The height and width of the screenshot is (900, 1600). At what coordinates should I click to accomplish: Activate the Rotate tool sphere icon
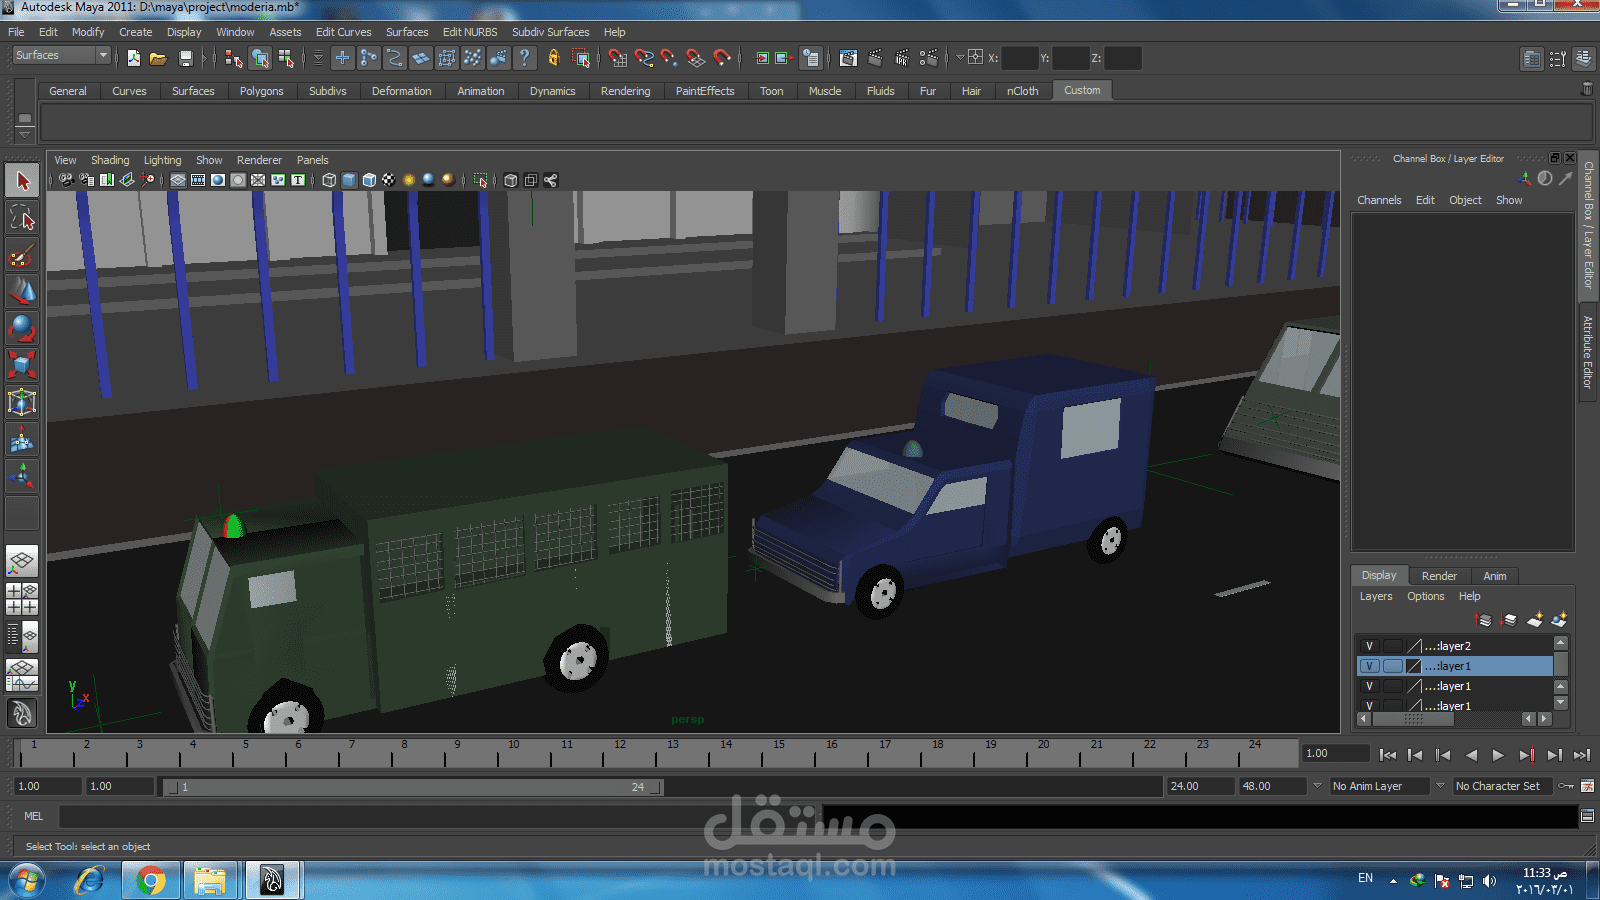click(x=22, y=328)
